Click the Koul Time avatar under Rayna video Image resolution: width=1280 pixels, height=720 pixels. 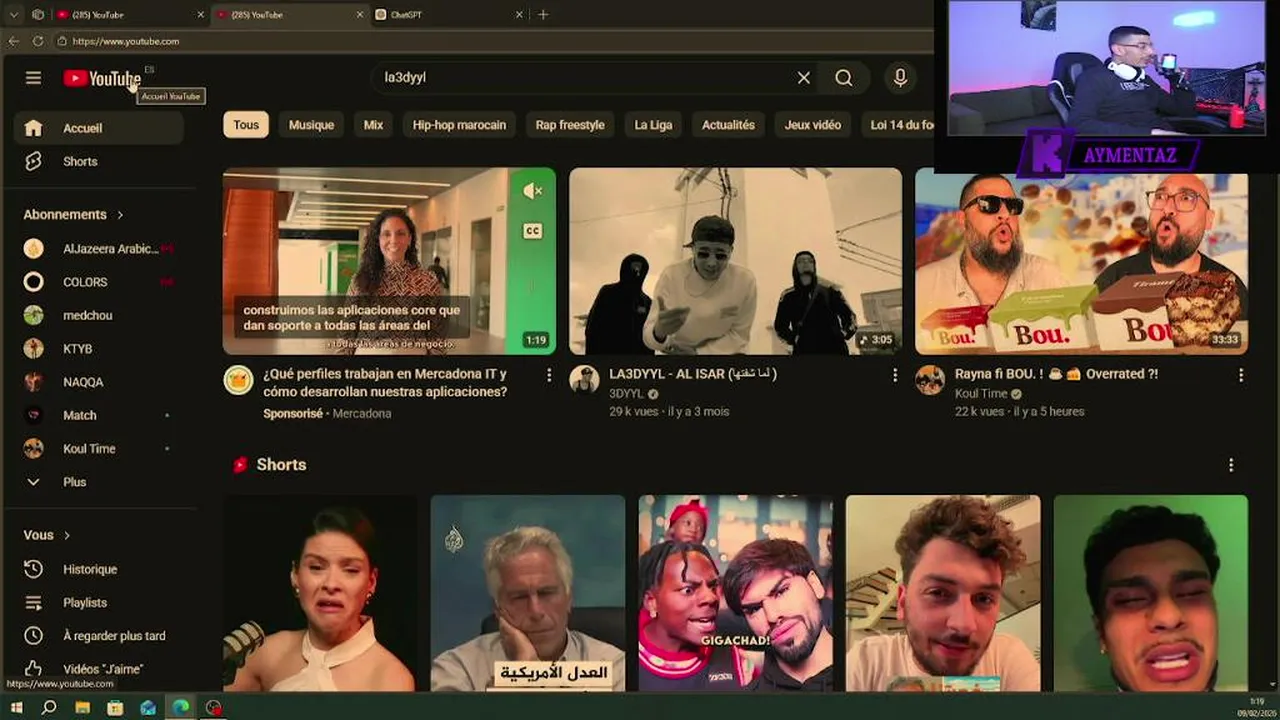(930, 380)
